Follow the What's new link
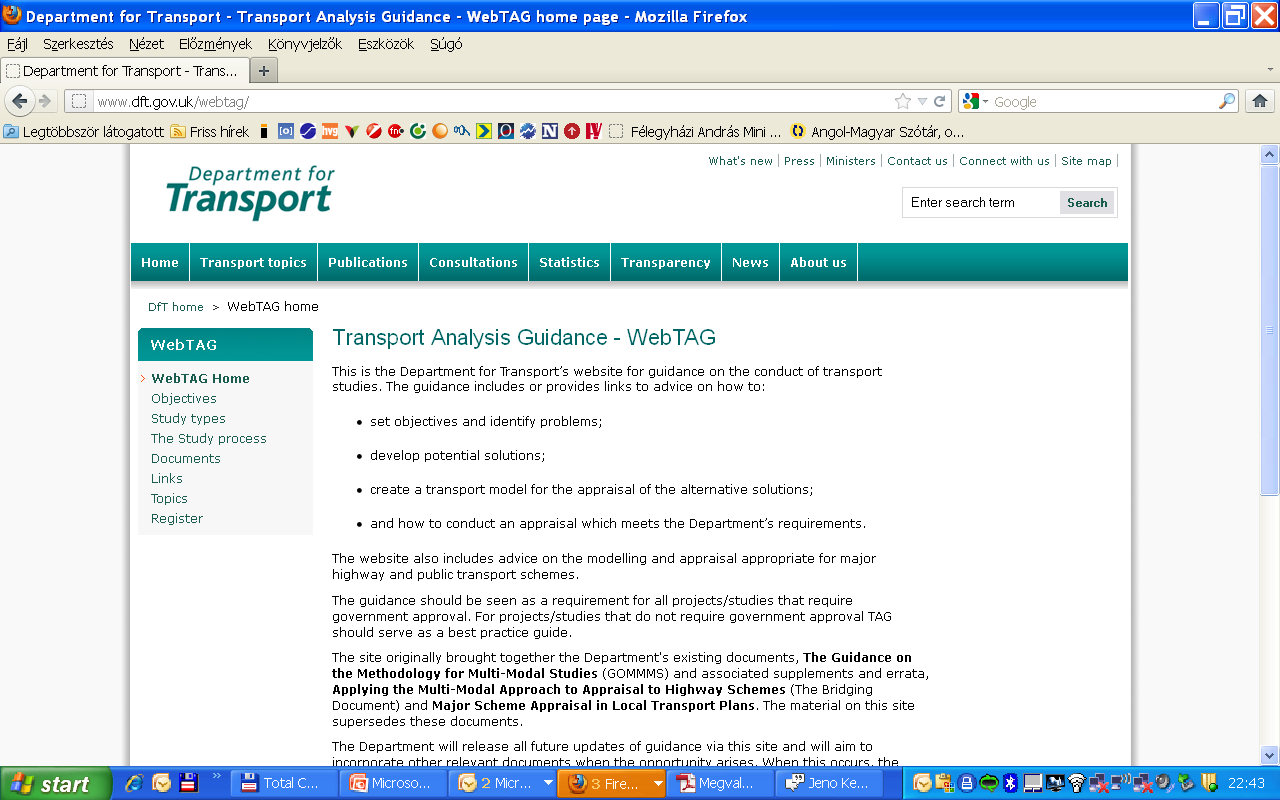The image size is (1280, 800). pyautogui.click(x=740, y=161)
